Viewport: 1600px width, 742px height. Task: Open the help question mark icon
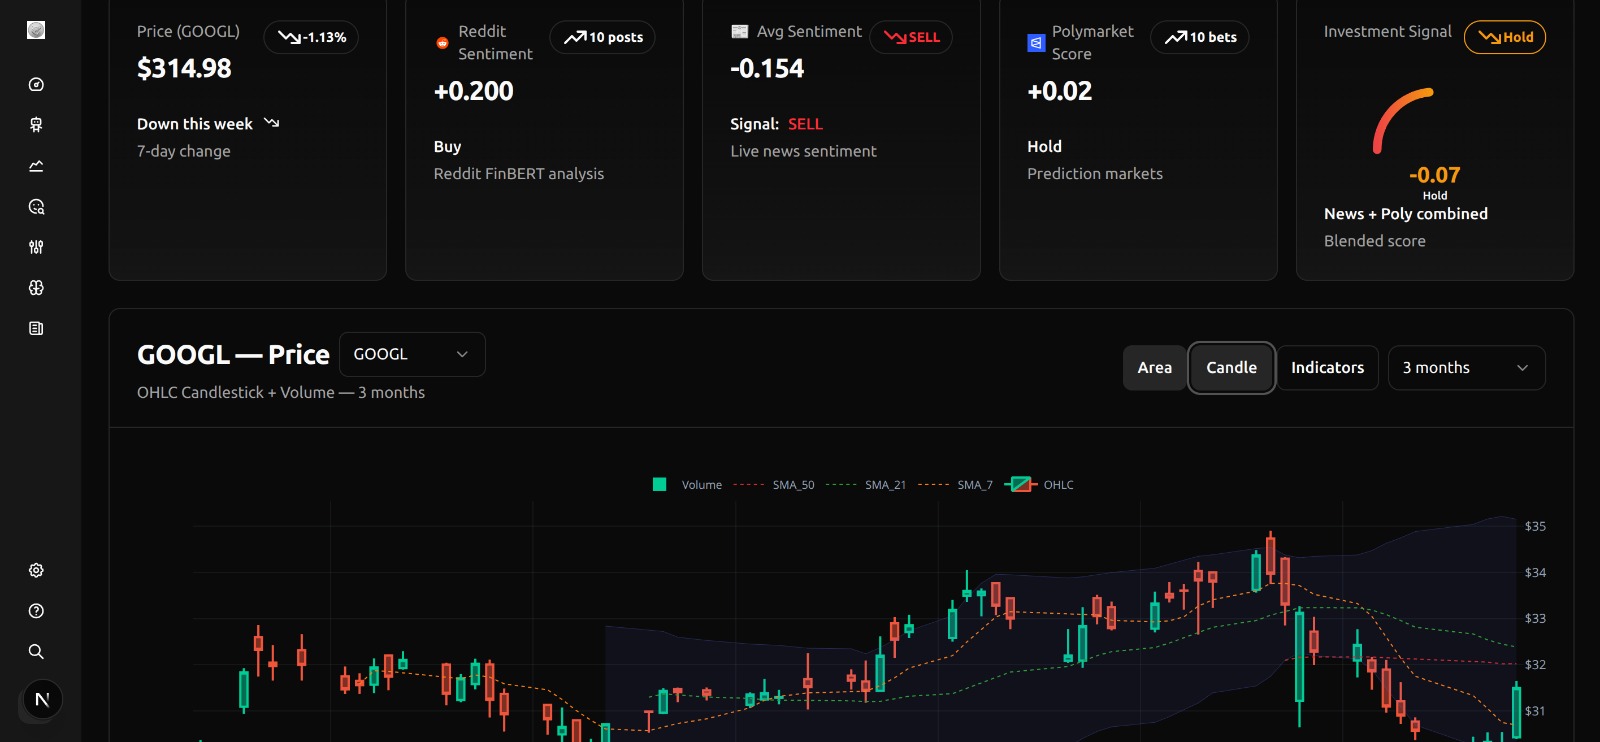click(36, 611)
